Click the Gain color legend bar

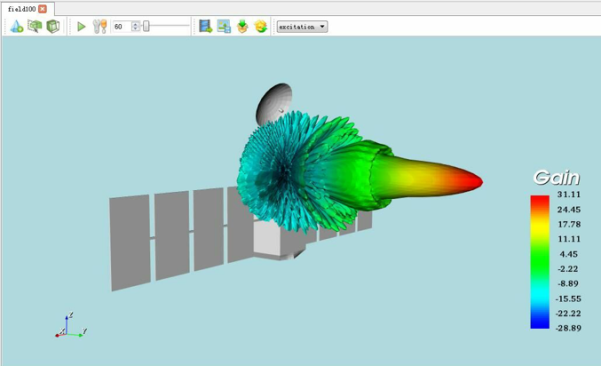pos(540,262)
